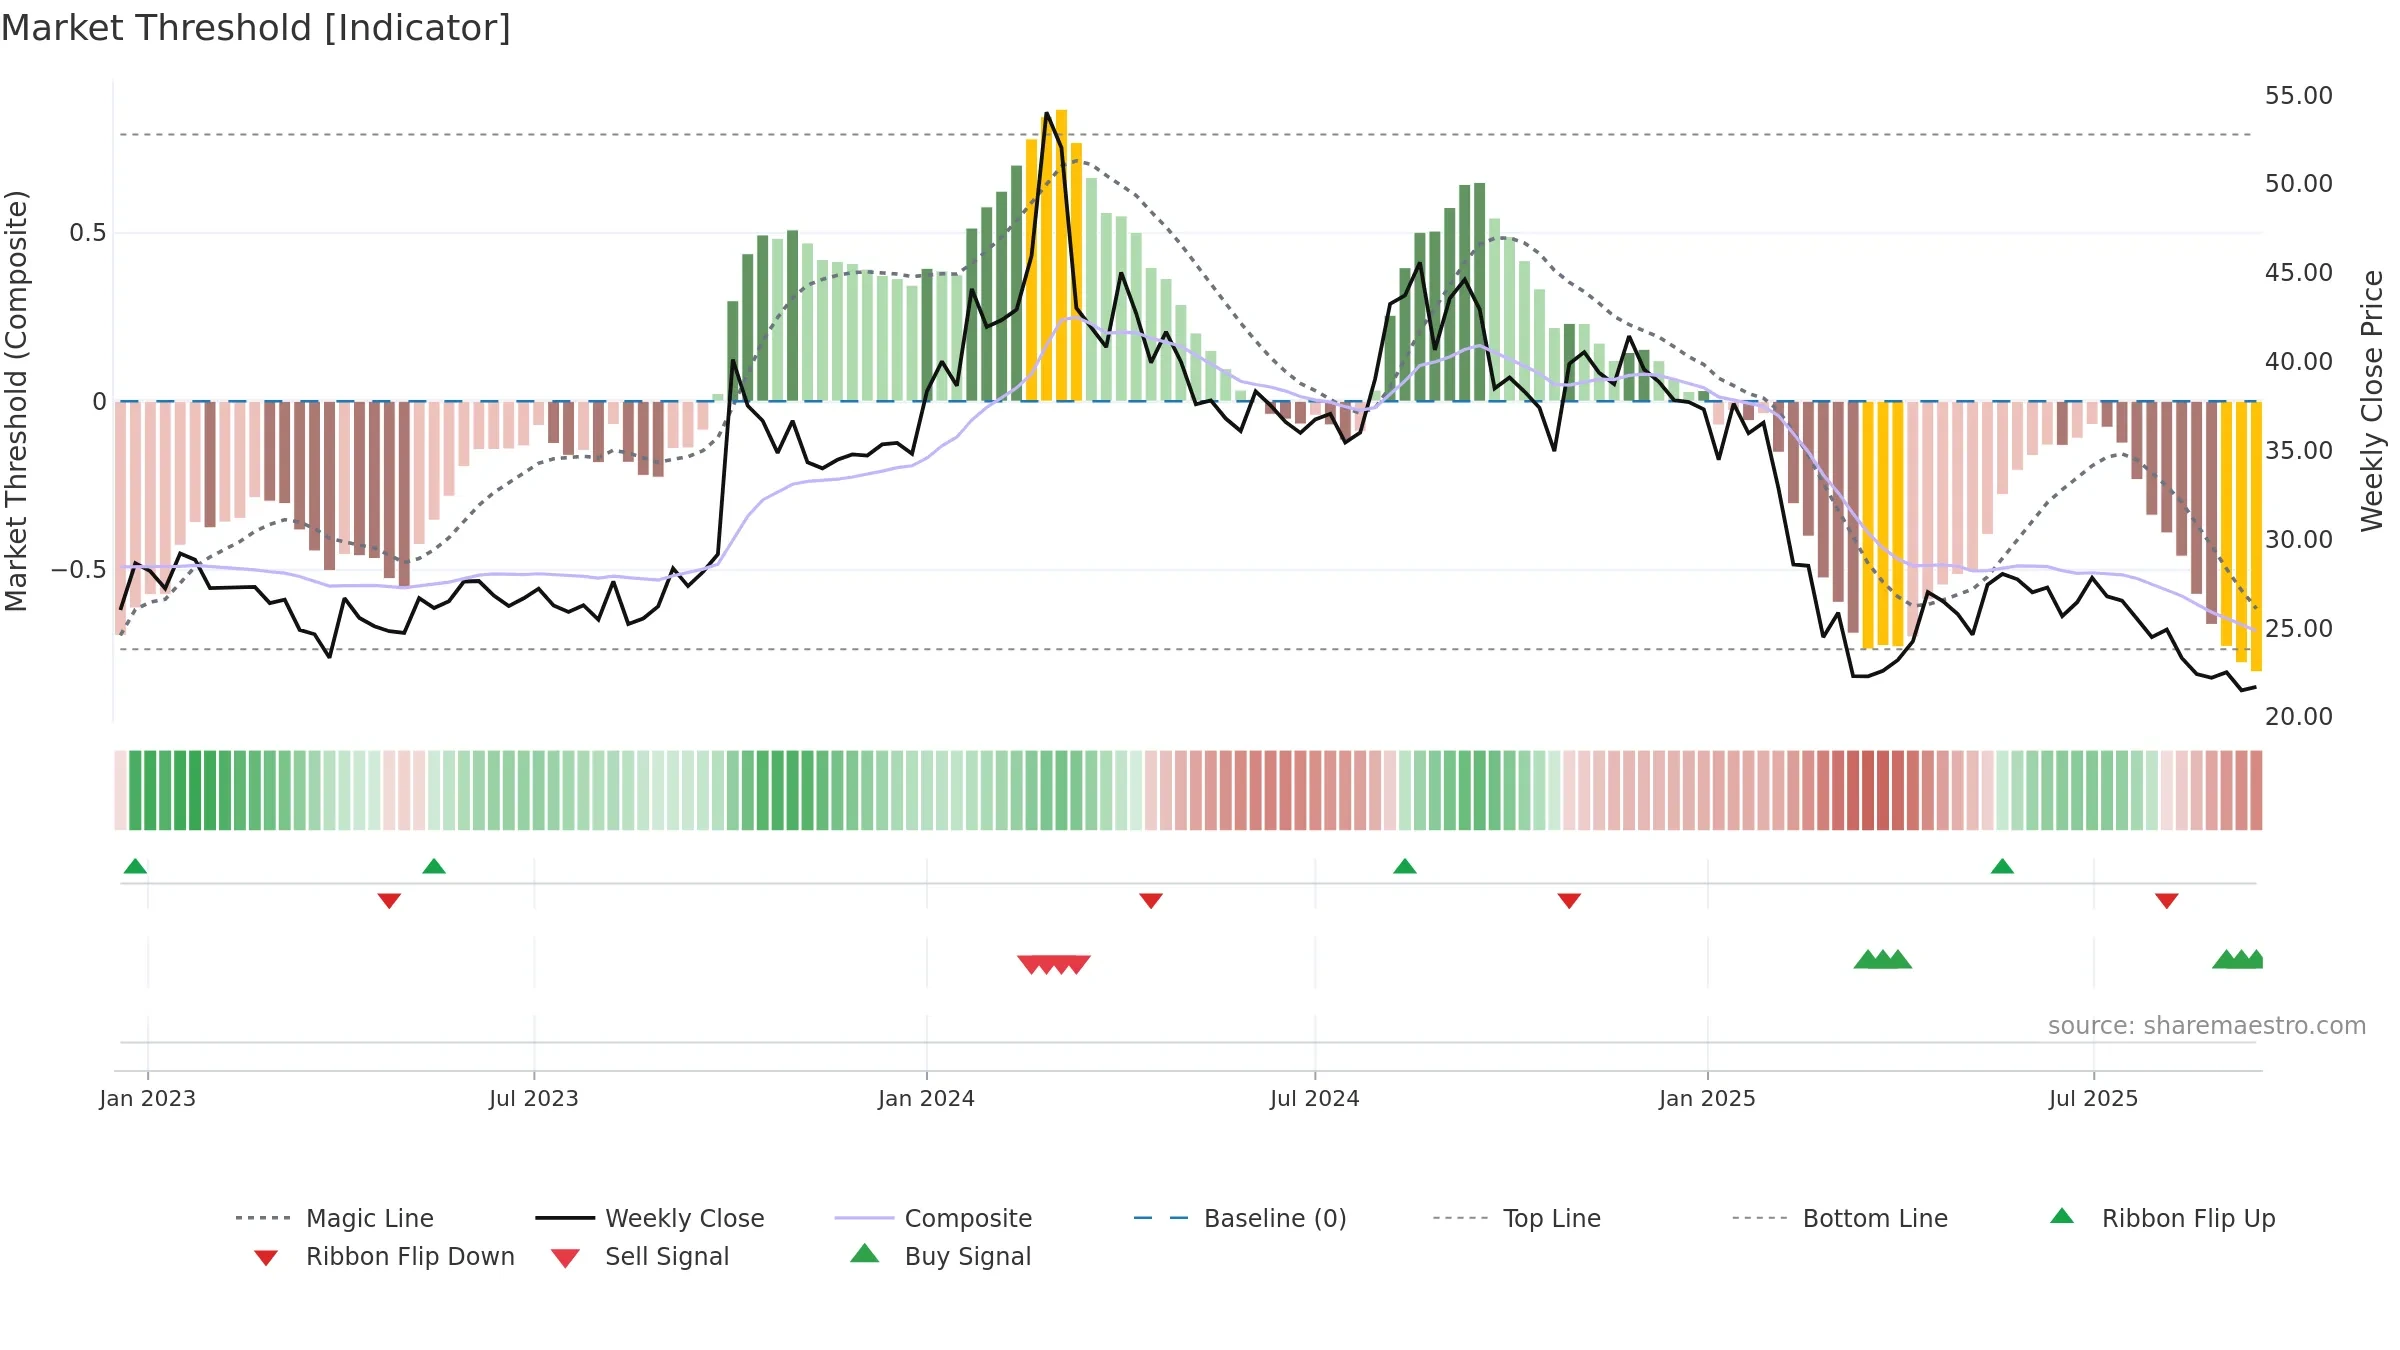Click the 35.00 price axis tick
Image resolution: width=2400 pixels, height=1350 pixels.
pos(2299,450)
